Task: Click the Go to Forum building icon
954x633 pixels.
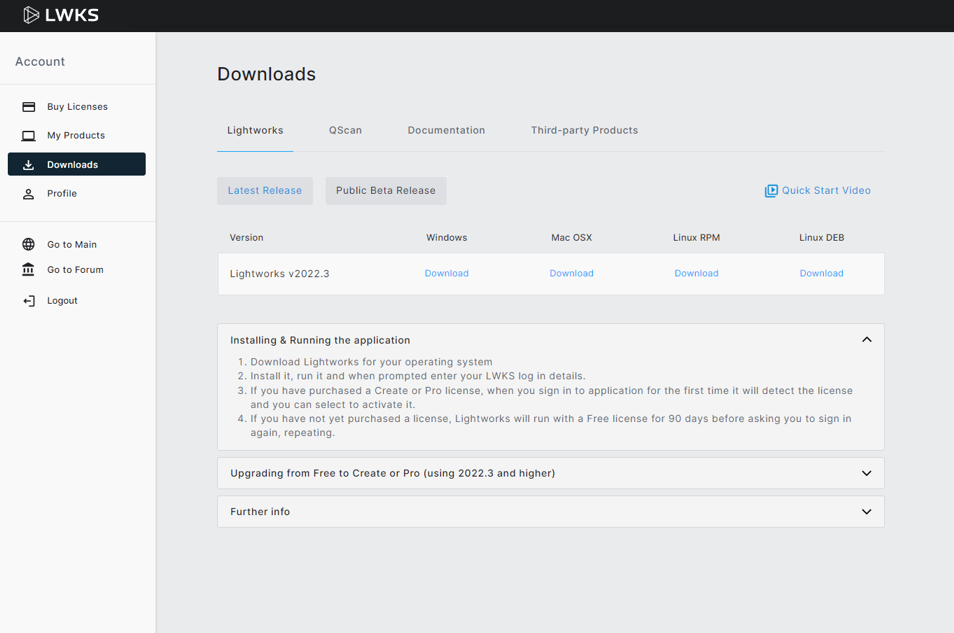Action: (29, 270)
